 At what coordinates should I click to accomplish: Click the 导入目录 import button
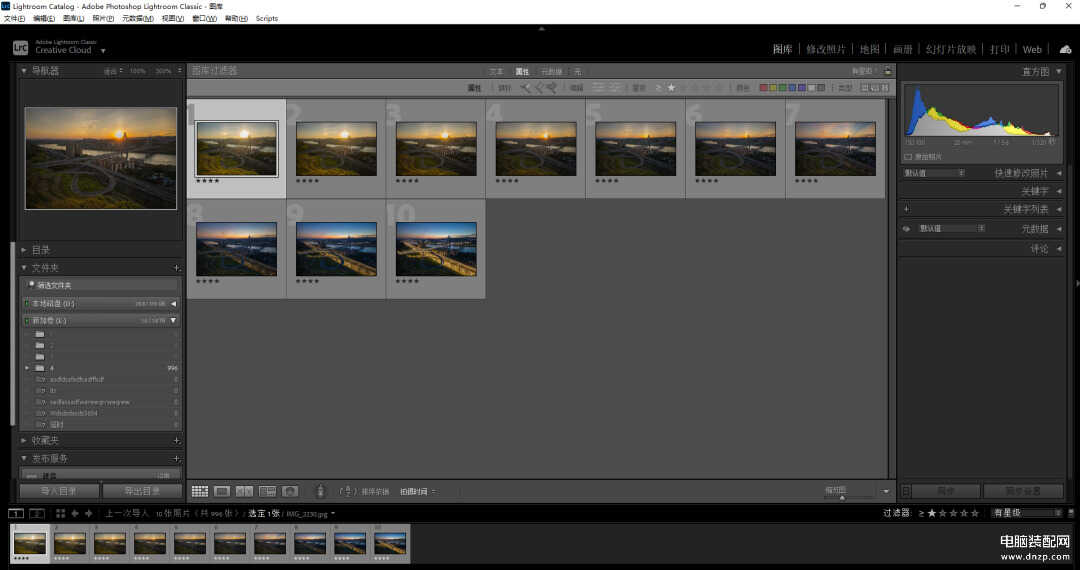click(60, 491)
